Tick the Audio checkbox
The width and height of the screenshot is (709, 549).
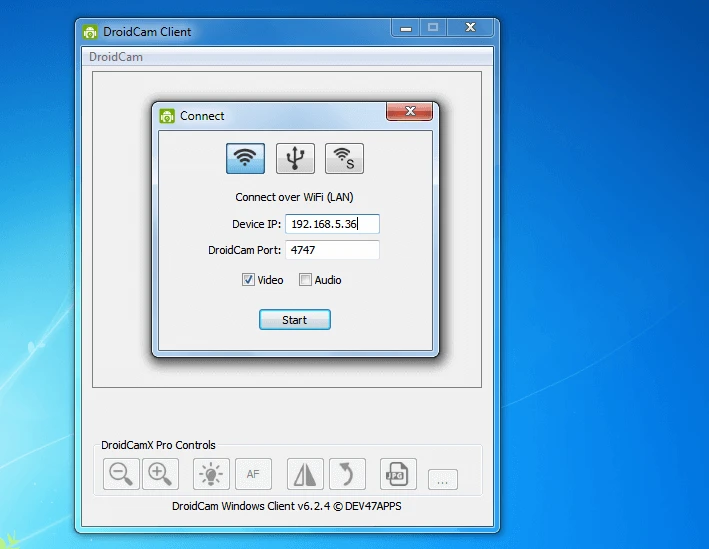pyautogui.click(x=306, y=280)
